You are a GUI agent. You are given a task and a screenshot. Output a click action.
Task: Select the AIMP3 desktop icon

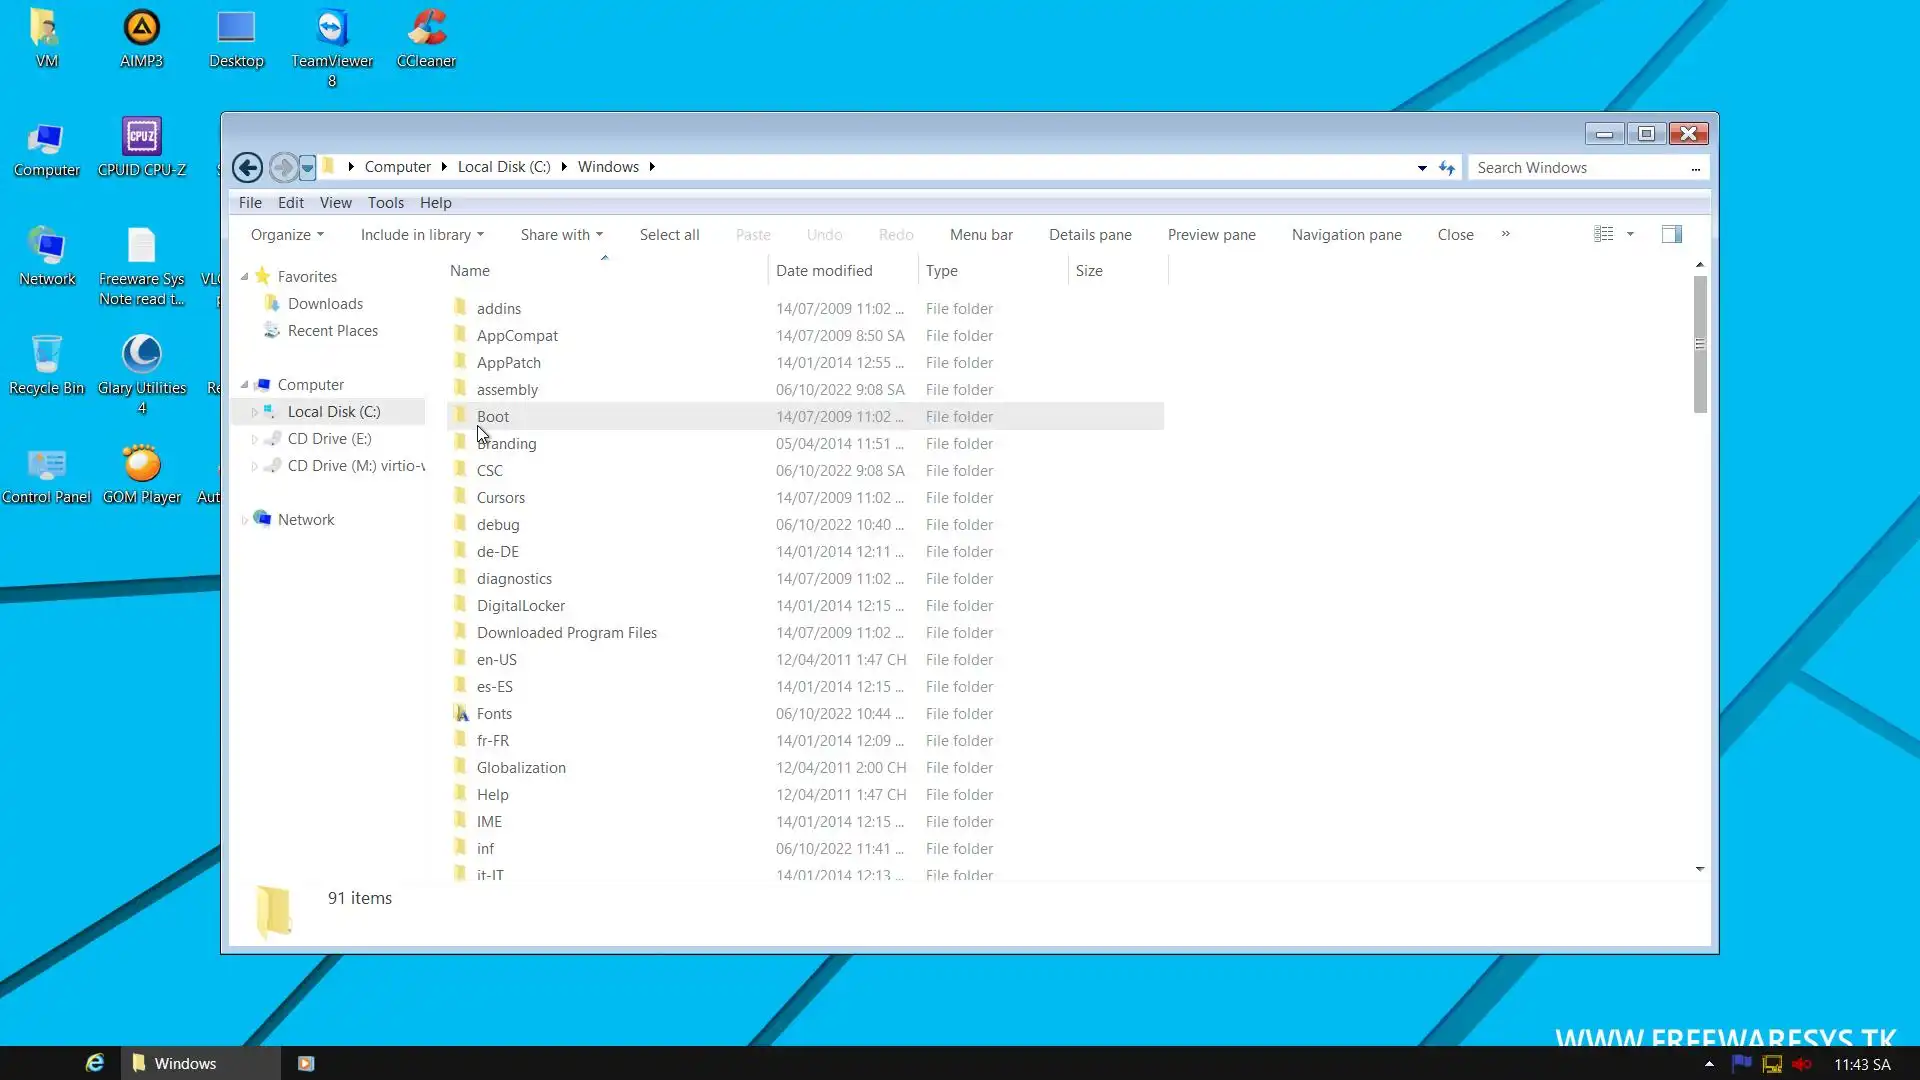(141, 30)
